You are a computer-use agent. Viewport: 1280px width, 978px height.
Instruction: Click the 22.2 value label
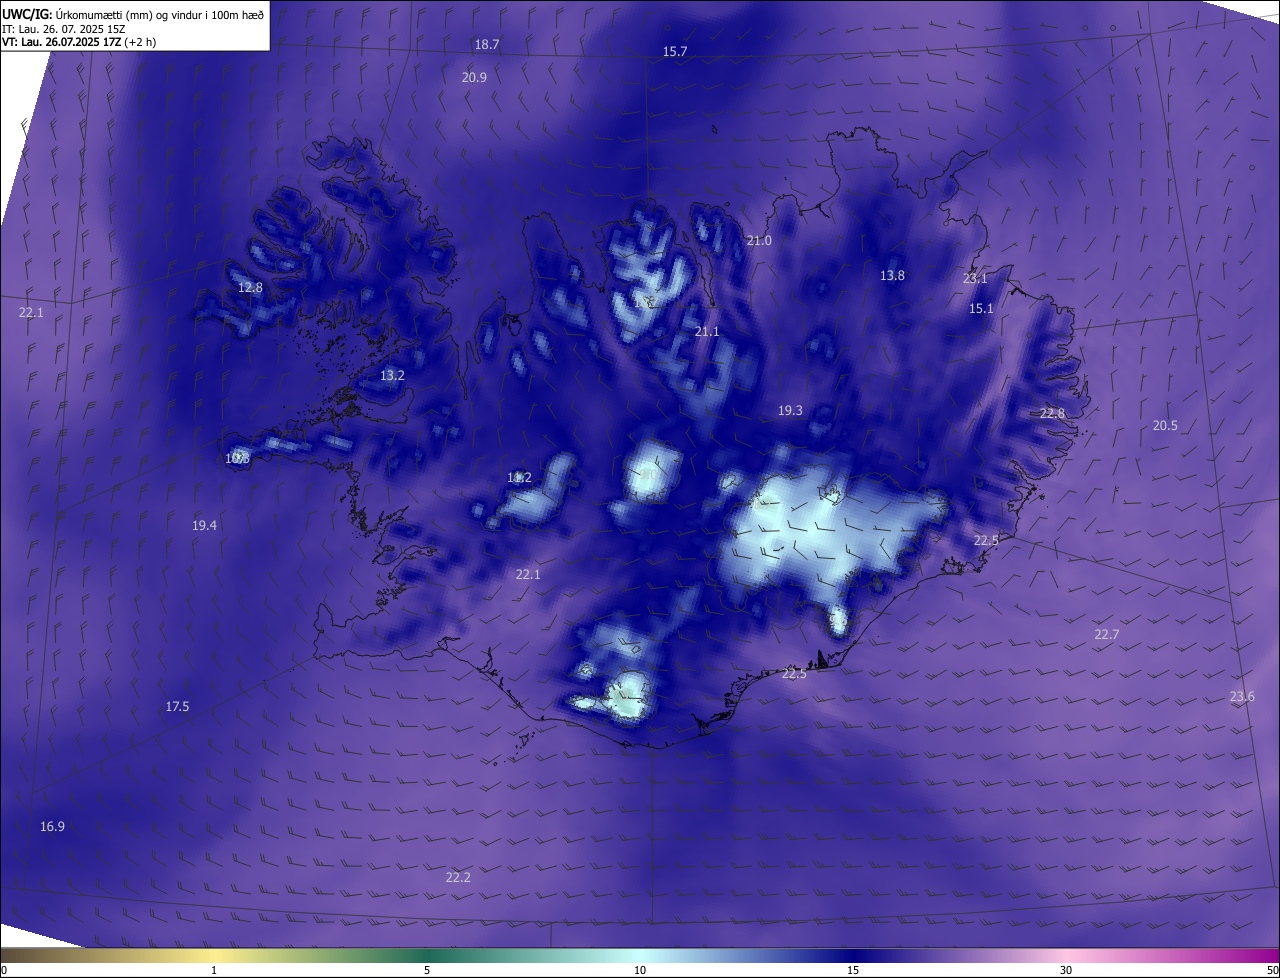458,877
